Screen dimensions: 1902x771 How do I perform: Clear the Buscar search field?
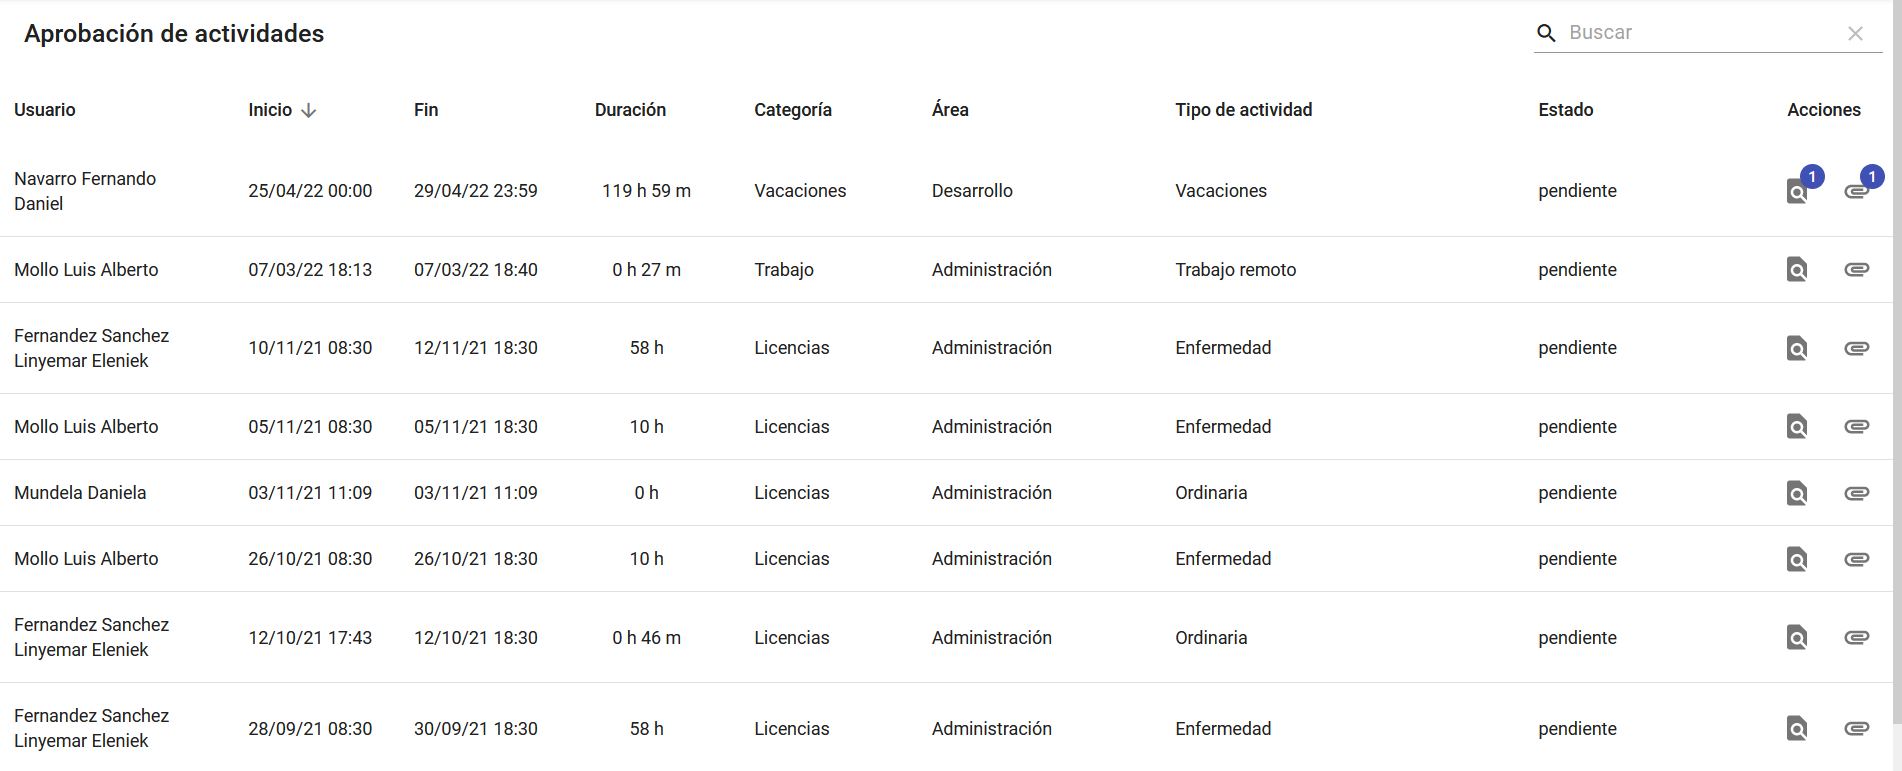click(1855, 33)
